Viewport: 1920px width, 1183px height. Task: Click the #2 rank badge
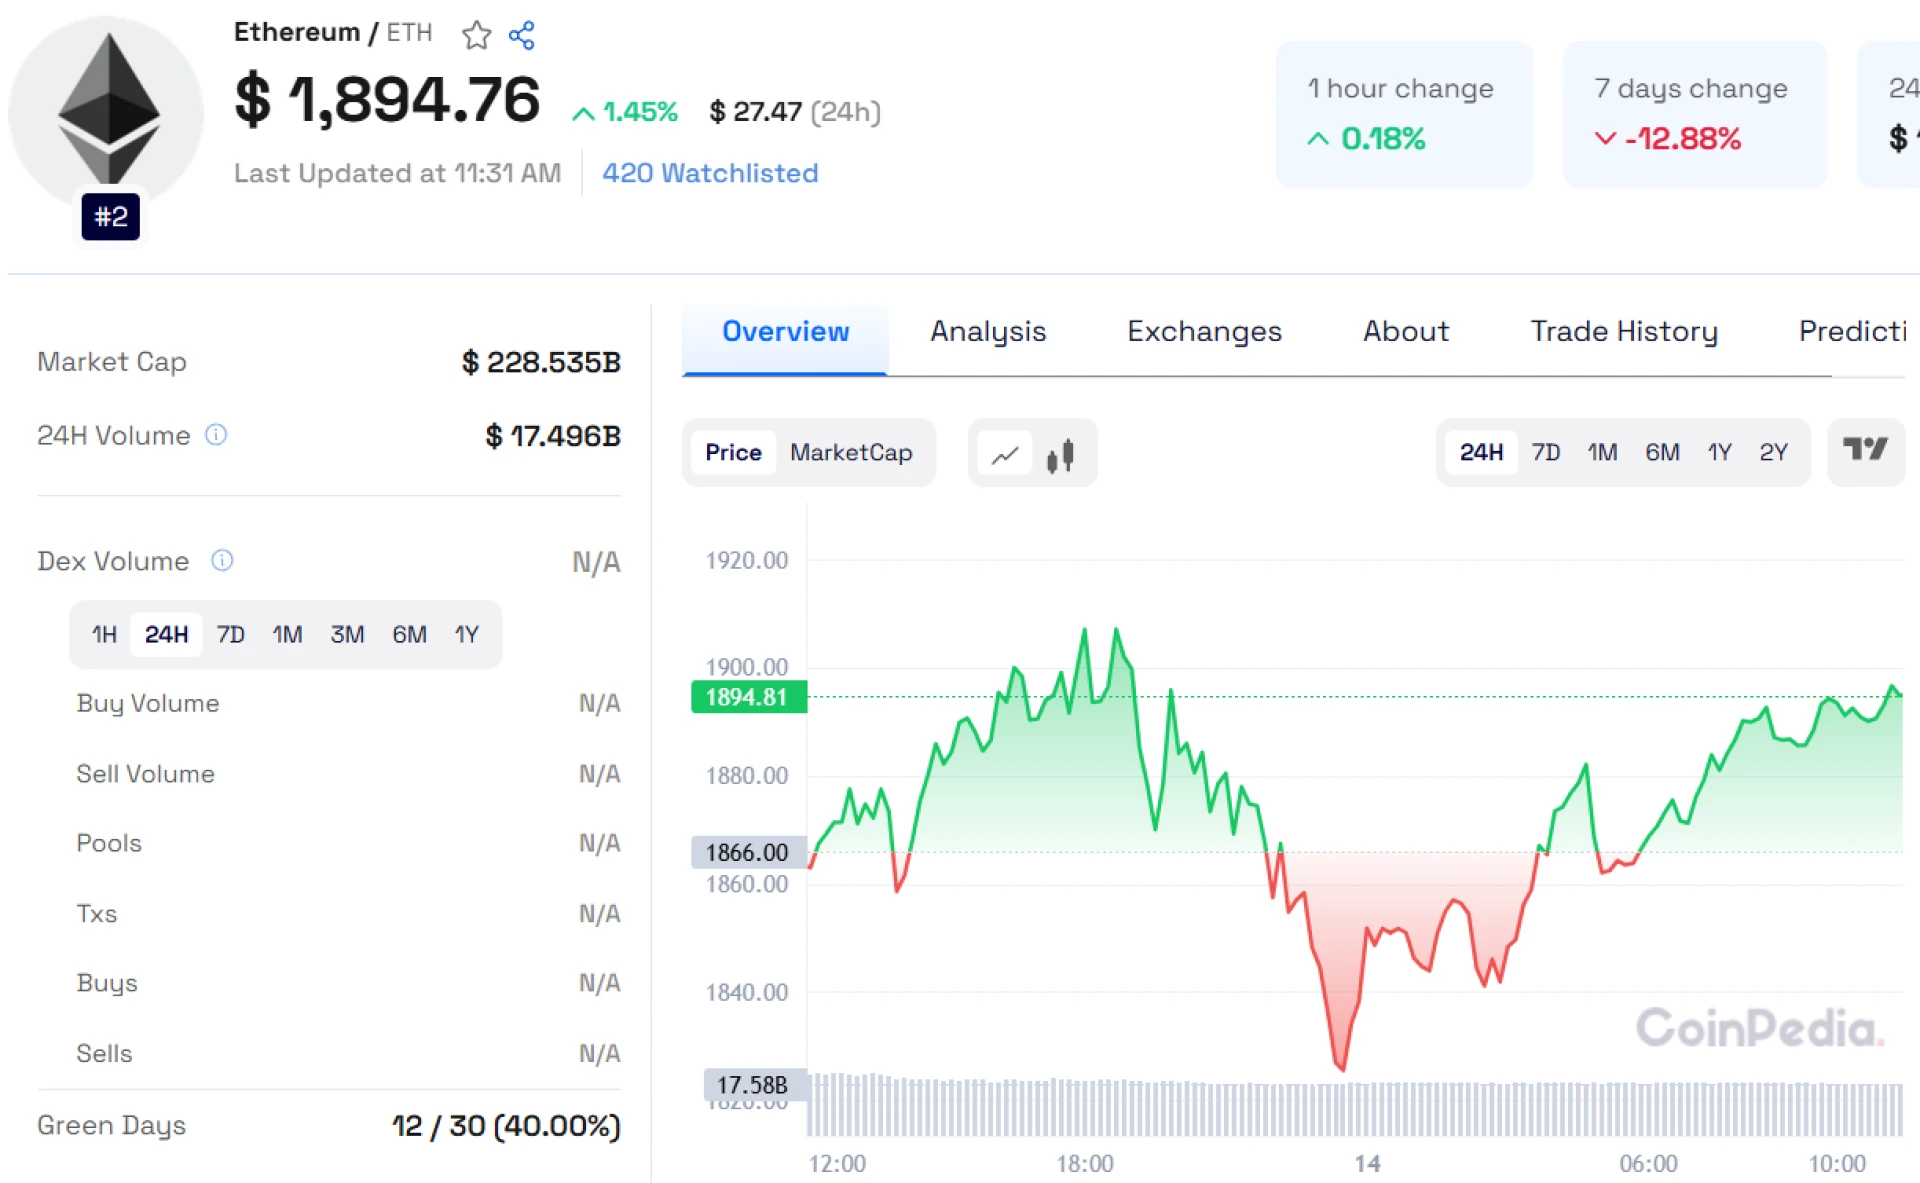(111, 217)
